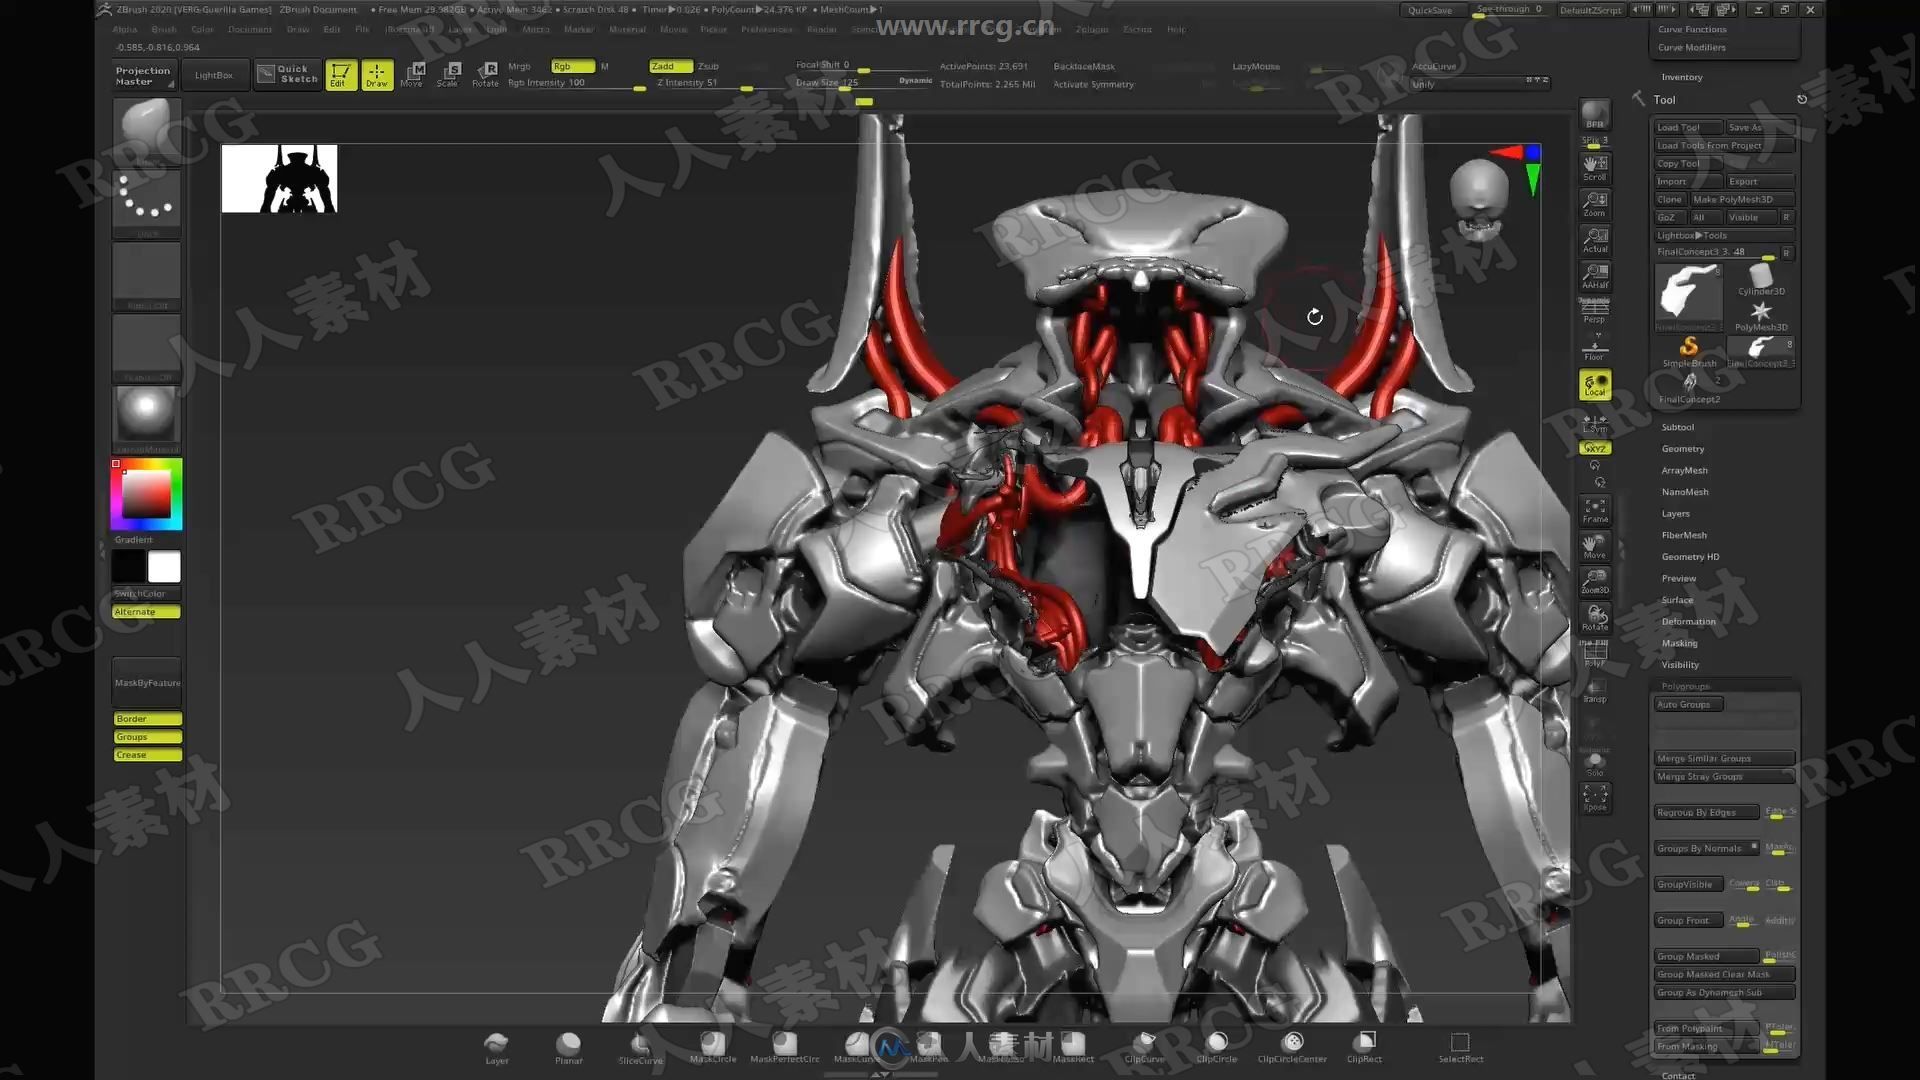
Task: Click the Zoom canvas icon
Action: click(1595, 204)
